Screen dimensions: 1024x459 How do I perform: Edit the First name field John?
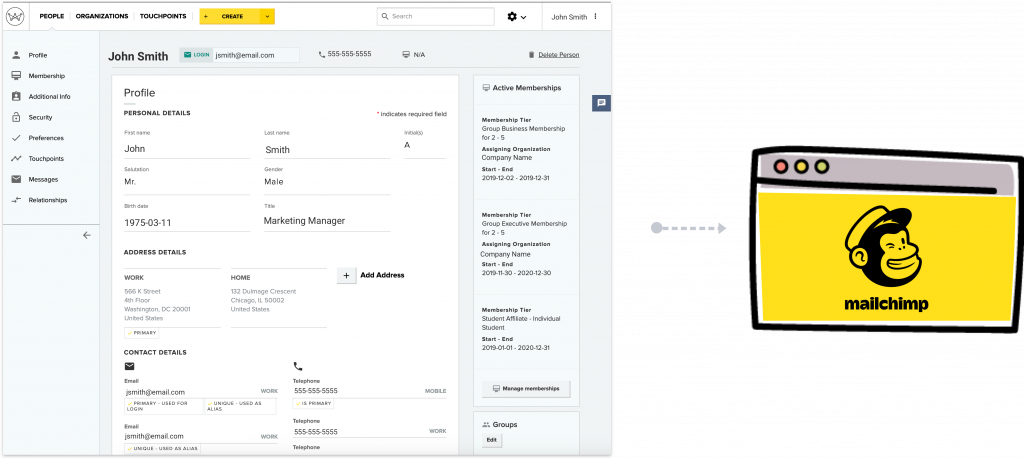click(x=187, y=148)
